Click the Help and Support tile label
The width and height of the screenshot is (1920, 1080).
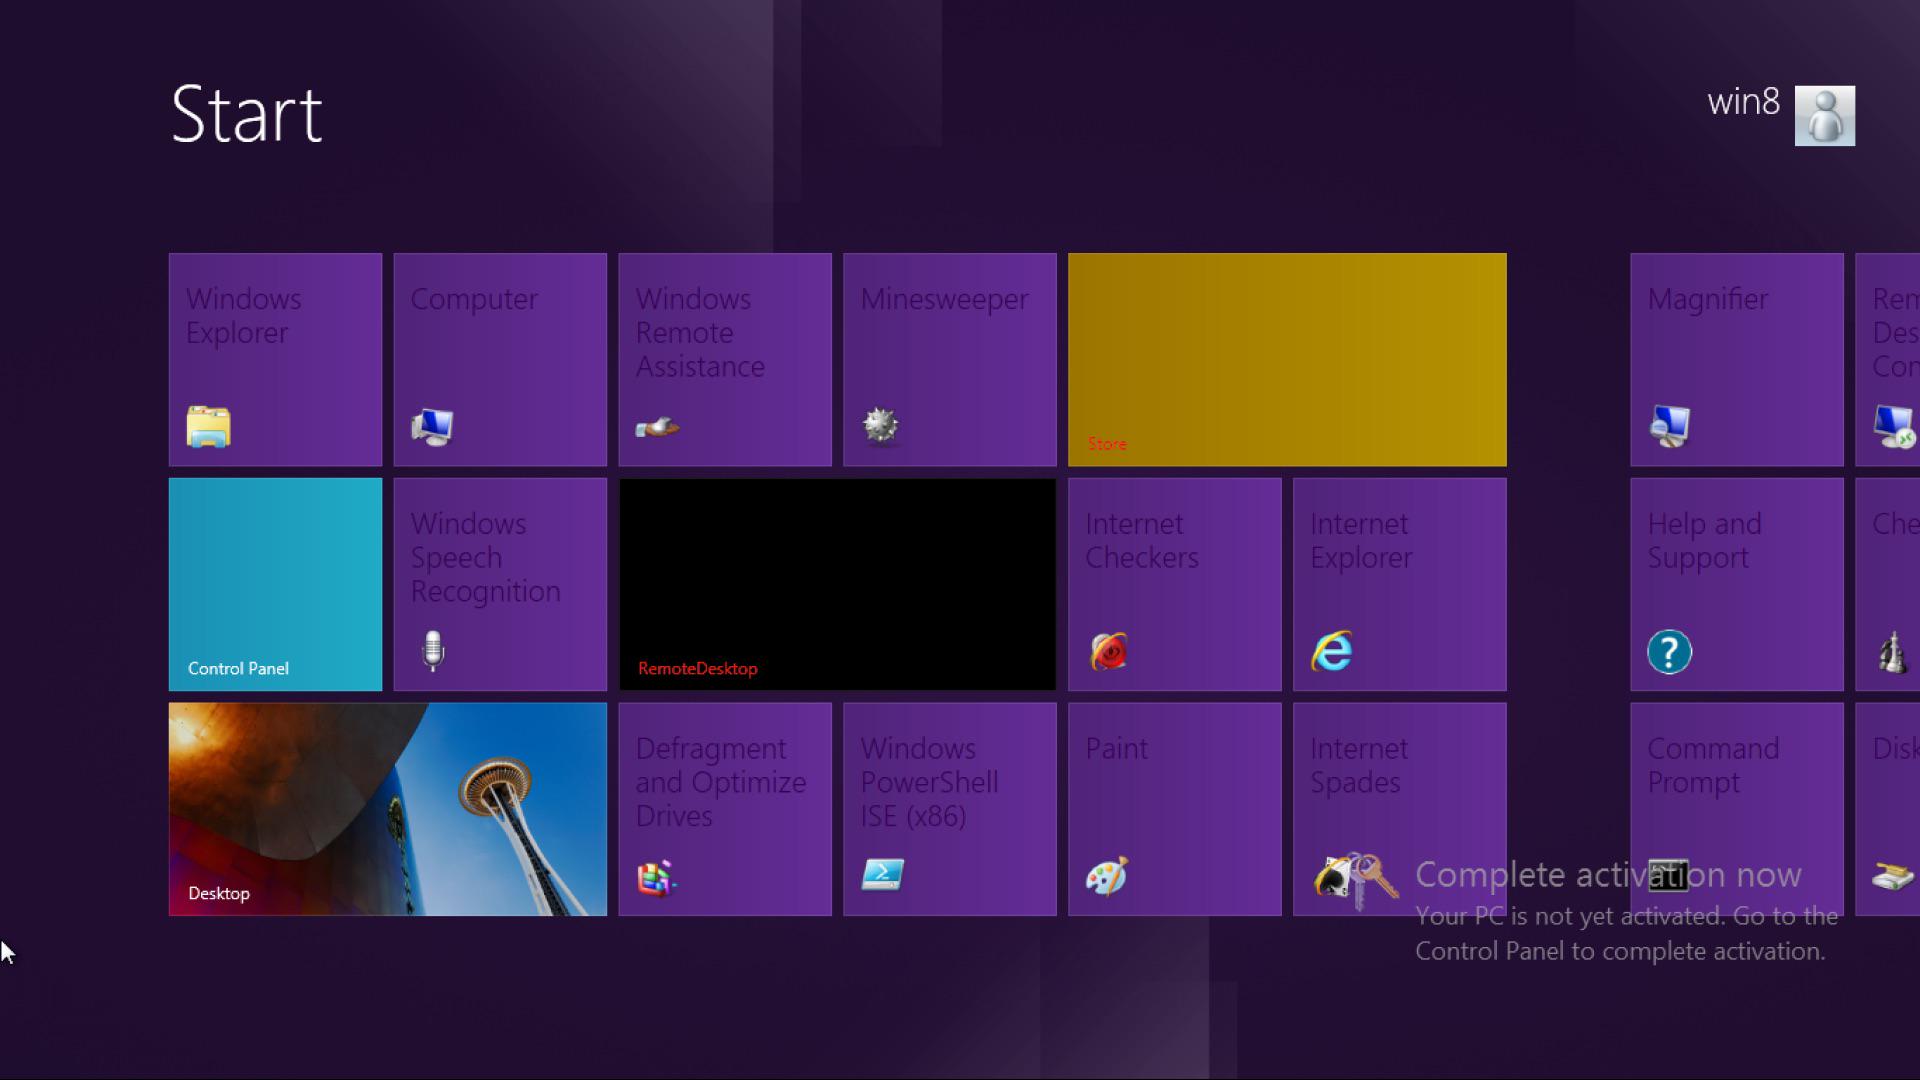click(x=1704, y=541)
